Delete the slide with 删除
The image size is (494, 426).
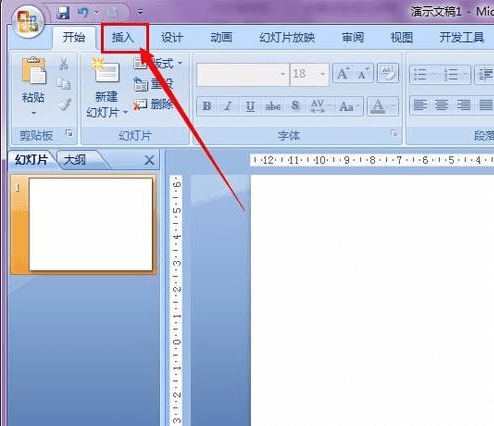153,104
